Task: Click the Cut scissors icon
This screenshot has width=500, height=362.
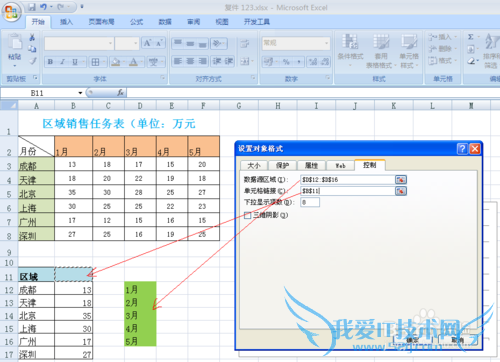Action: point(32,37)
